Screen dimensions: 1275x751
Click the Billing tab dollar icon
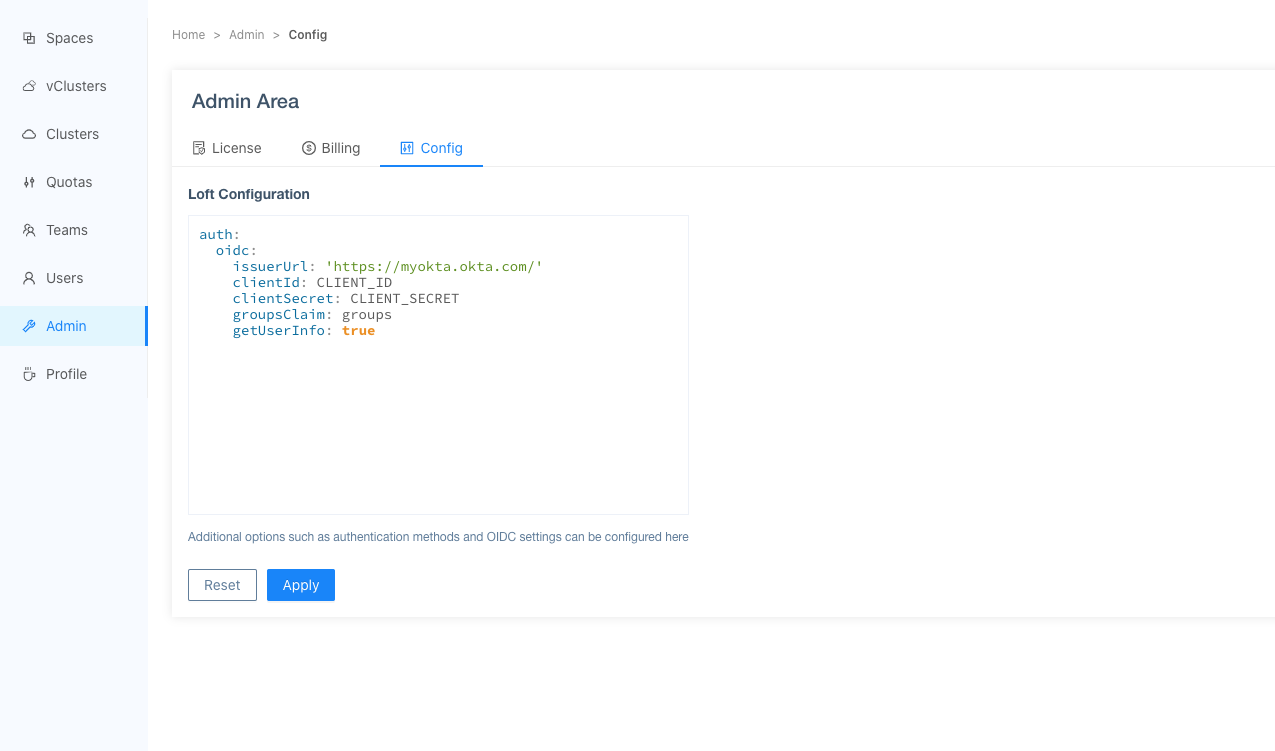point(307,147)
